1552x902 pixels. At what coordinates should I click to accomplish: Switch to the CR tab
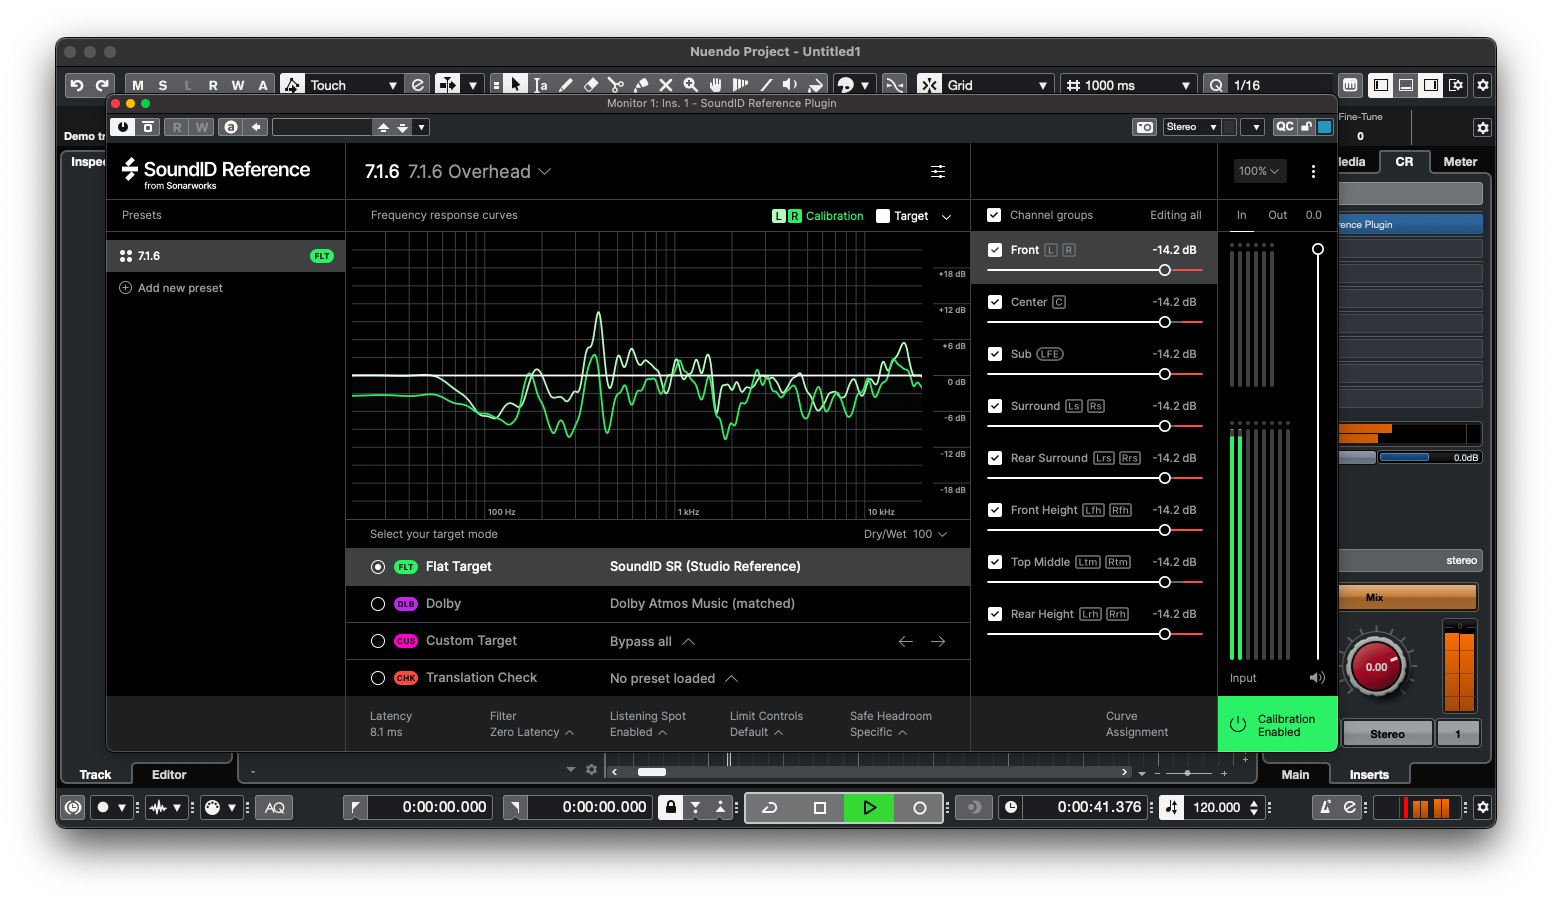point(1404,161)
